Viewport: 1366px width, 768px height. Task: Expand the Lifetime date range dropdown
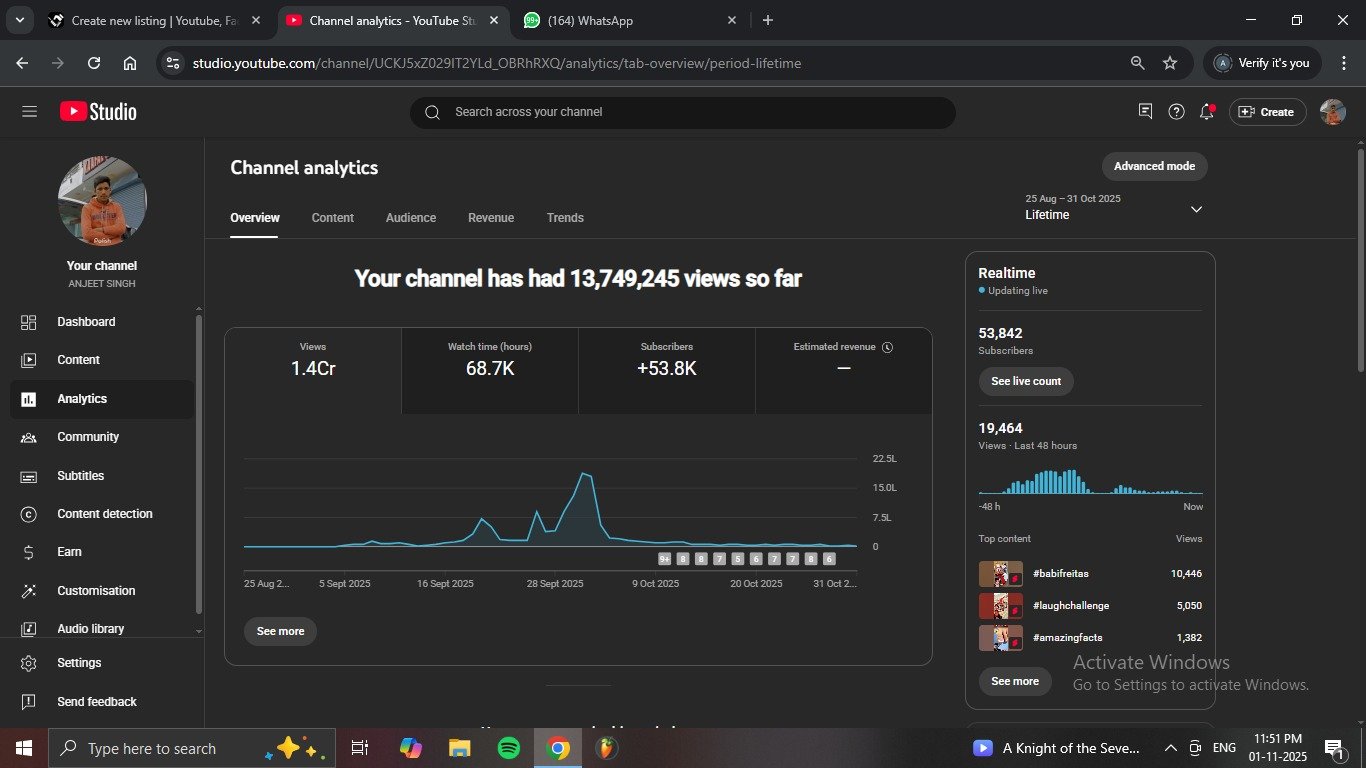pyautogui.click(x=1196, y=209)
